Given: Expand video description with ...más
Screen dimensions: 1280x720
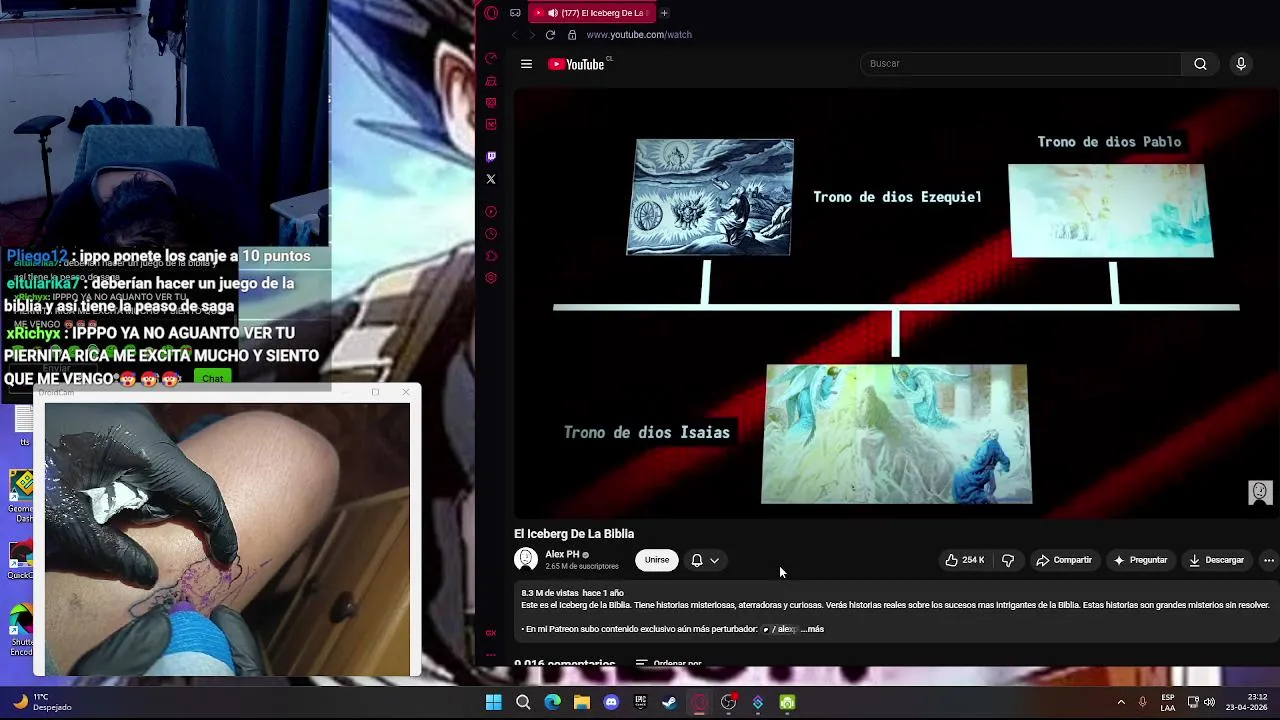Looking at the screenshot, I should click(813, 629).
